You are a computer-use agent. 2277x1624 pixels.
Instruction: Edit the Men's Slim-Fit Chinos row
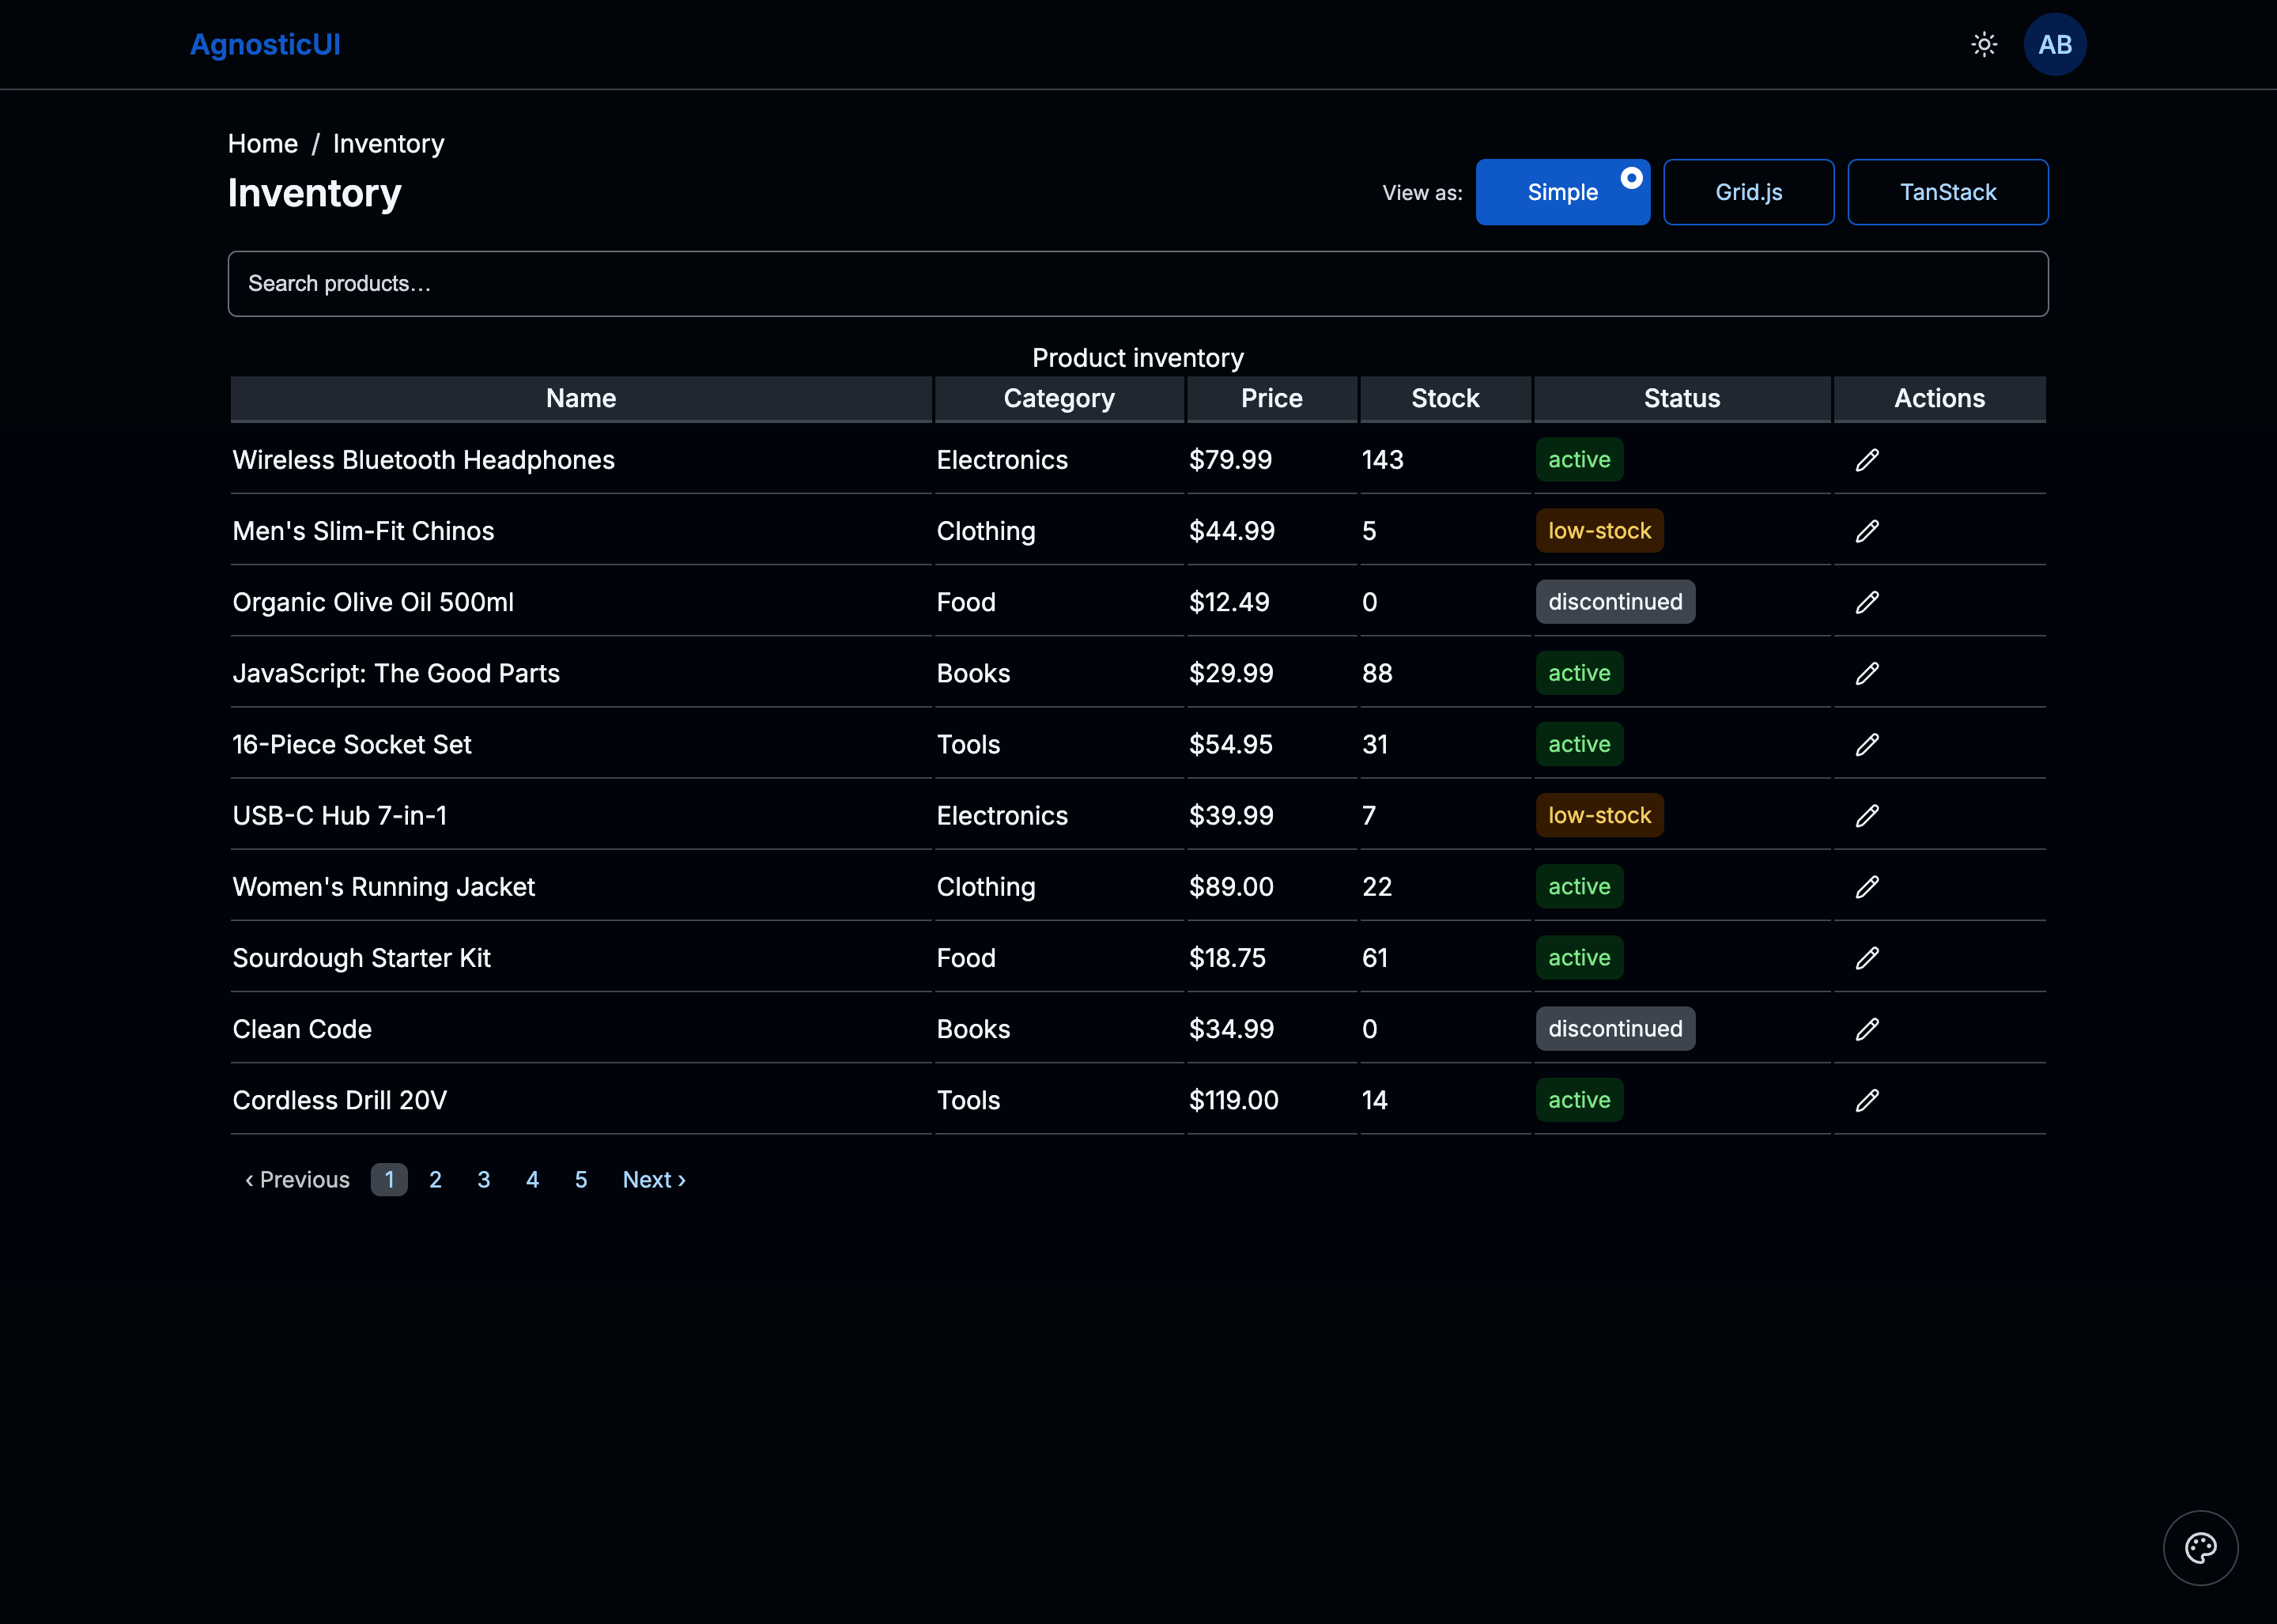(x=1868, y=530)
